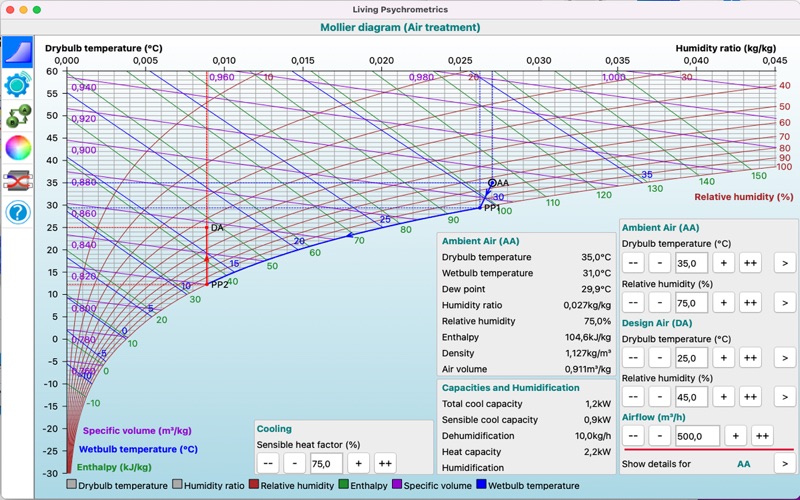Toggle the Enthalpy legend checkbox
Viewport: 800px width, 500px height.
[343, 484]
